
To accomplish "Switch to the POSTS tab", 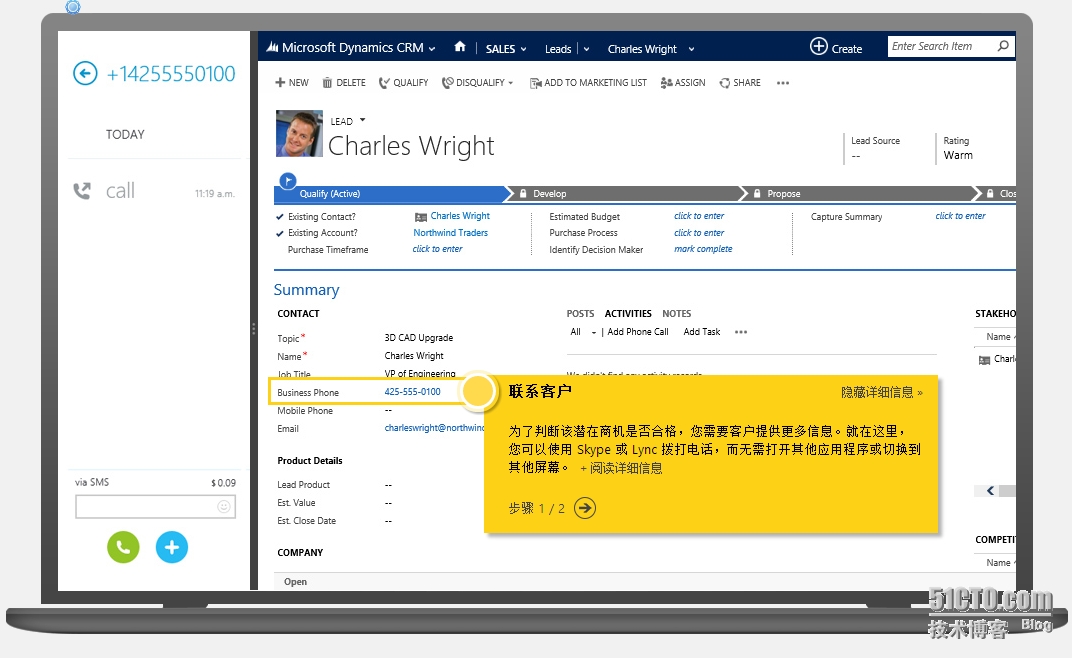I will tap(580, 313).
